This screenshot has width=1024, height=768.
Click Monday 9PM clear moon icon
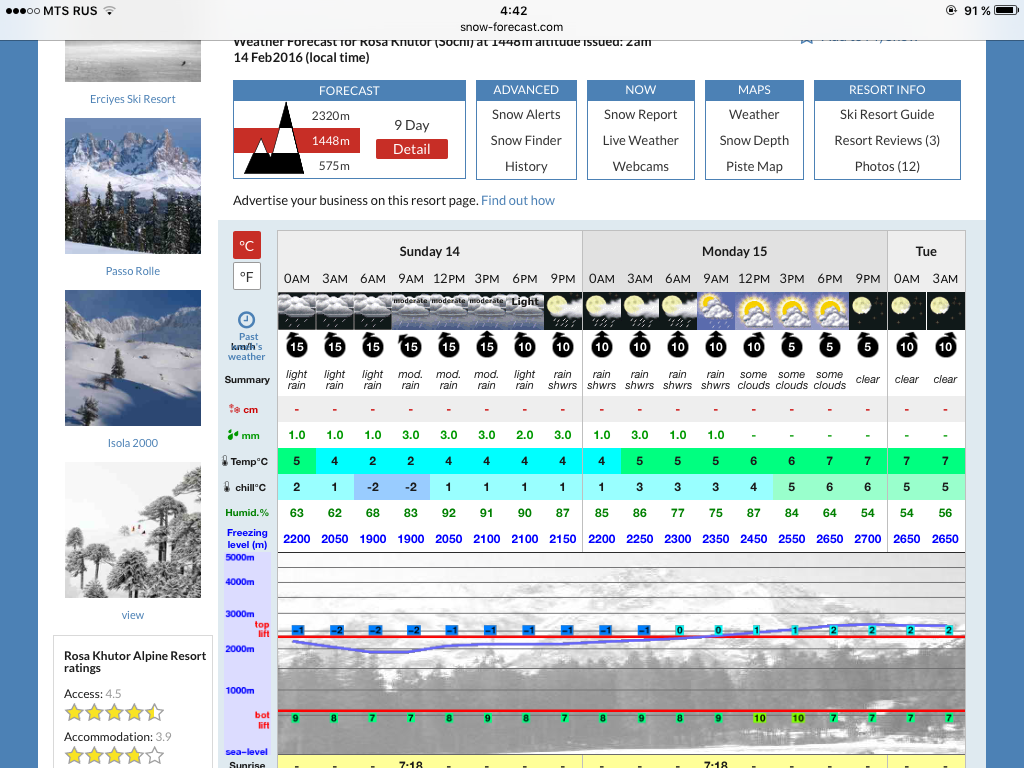click(x=868, y=311)
